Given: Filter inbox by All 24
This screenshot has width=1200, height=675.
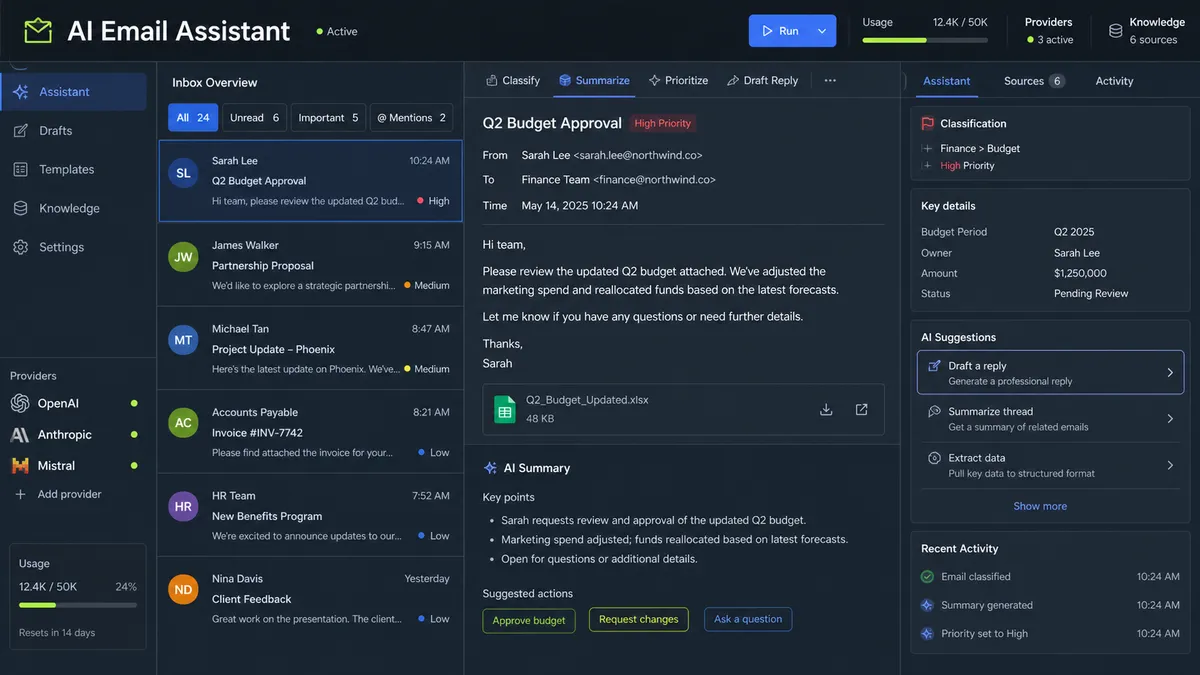Looking at the screenshot, I should pyautogui.click(x=193, y=118).
